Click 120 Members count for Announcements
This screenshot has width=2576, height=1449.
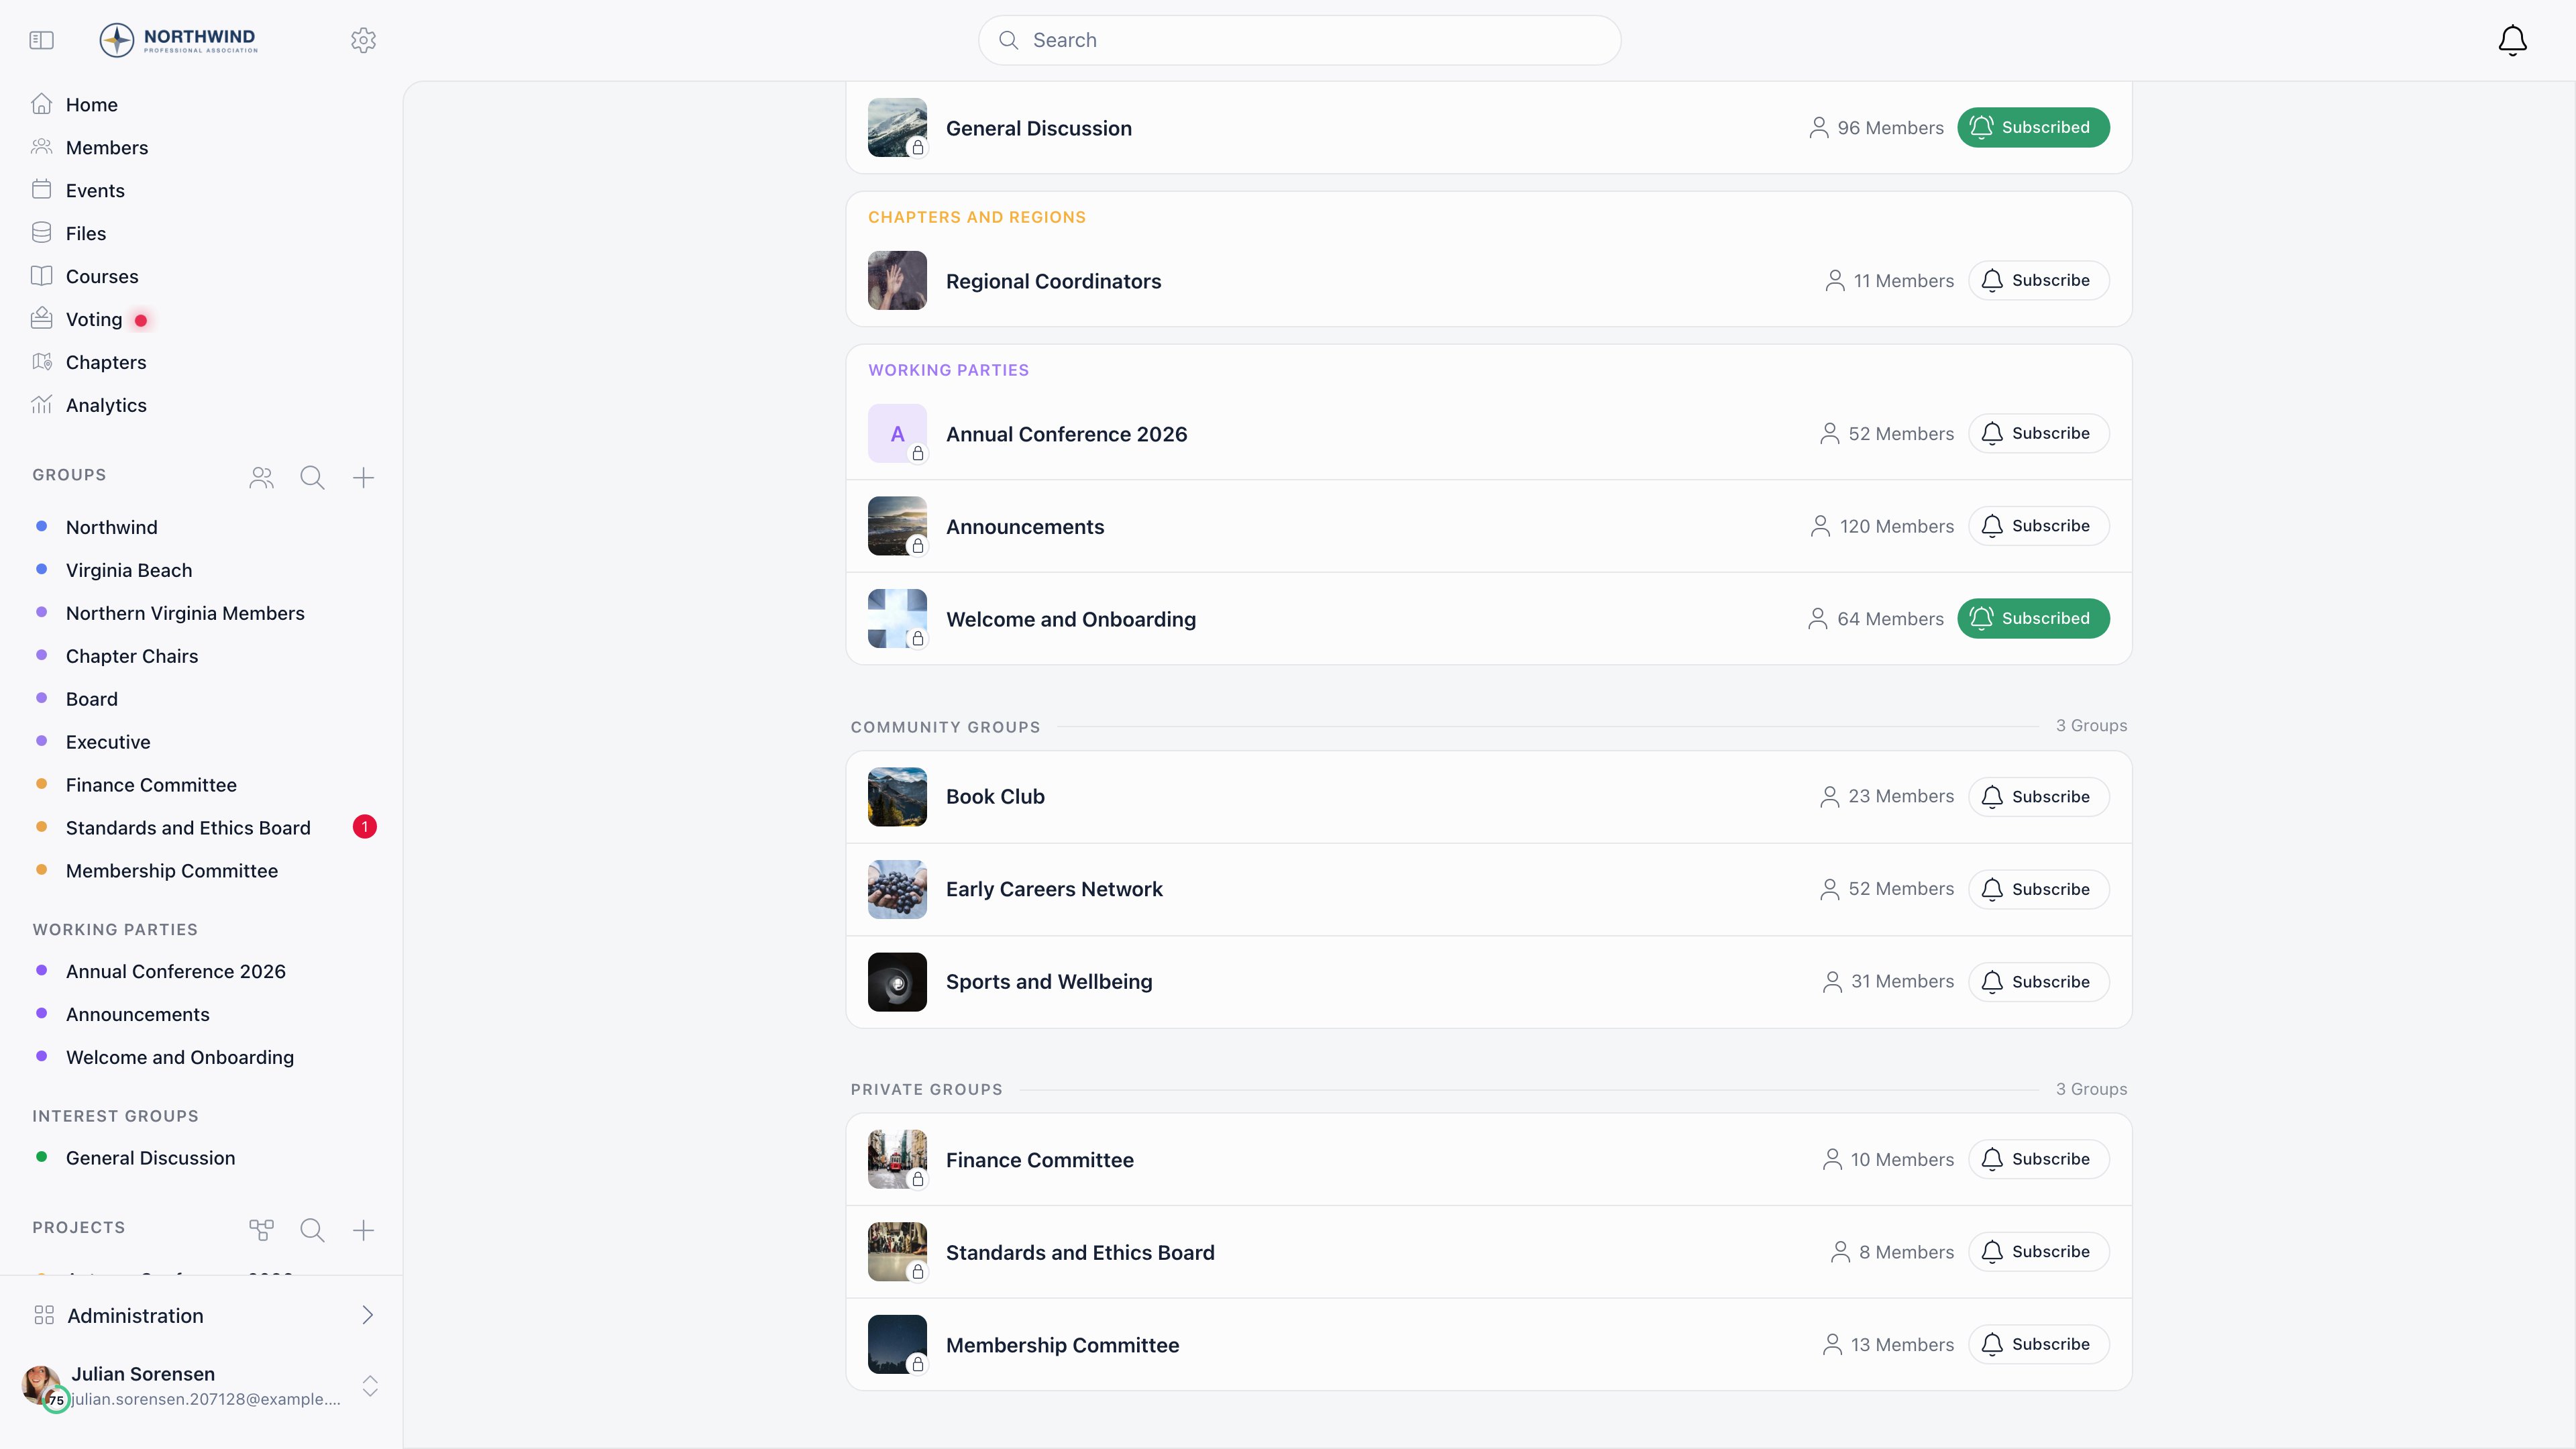1882,526
